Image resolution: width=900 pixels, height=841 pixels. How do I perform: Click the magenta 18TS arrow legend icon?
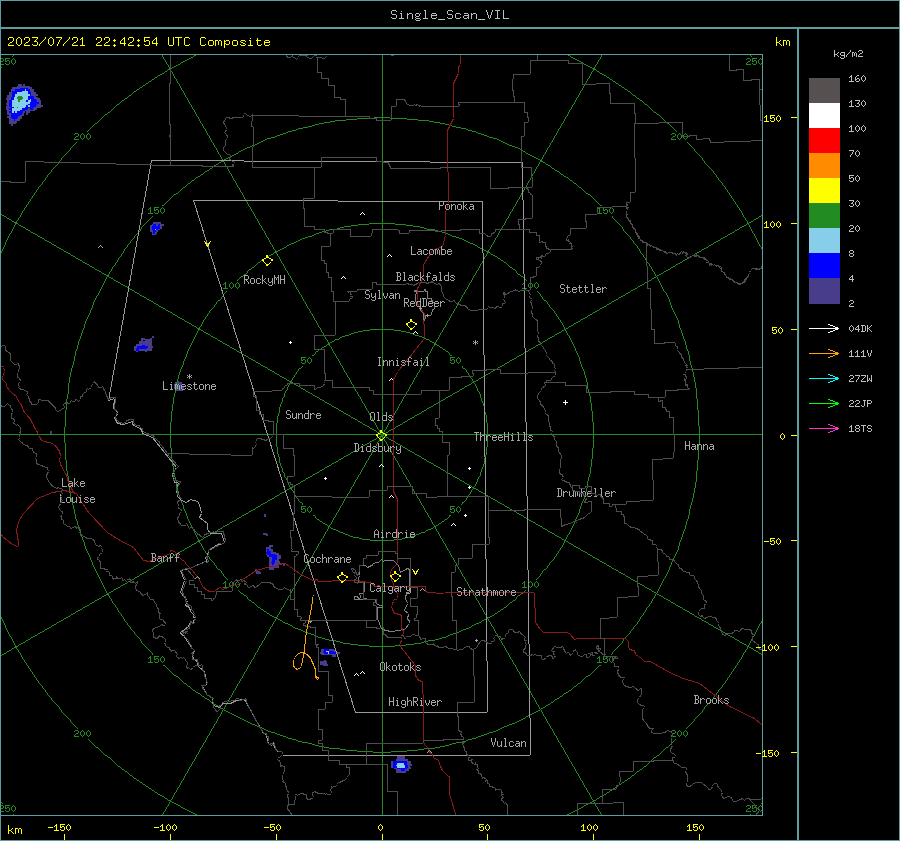(x=824, y=428)
